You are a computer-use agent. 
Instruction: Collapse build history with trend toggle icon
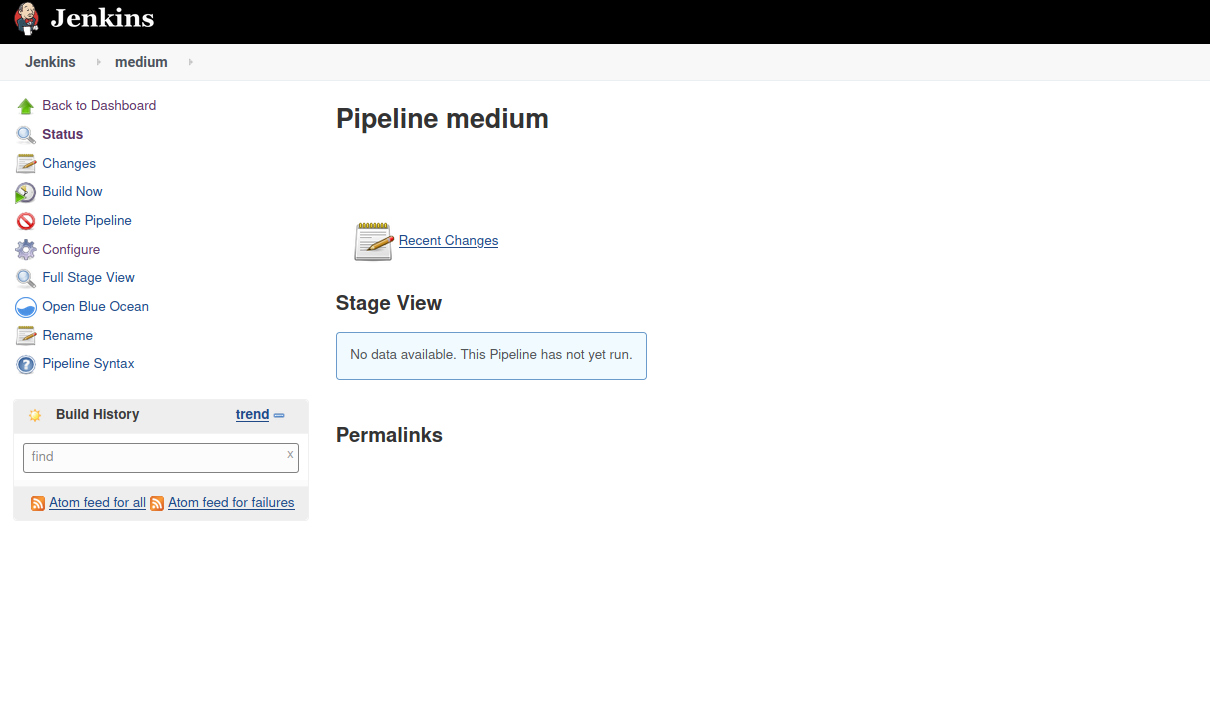279,415
